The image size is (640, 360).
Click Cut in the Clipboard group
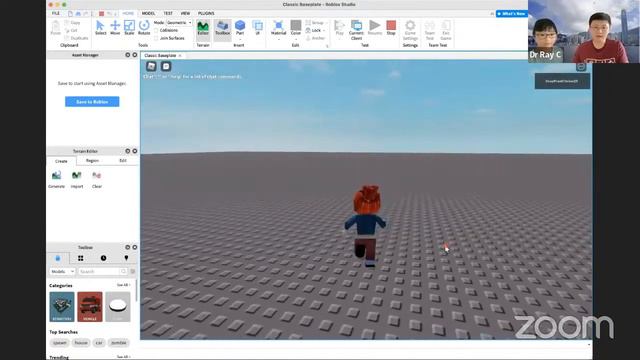pyautogui.click(x=71, y=31)
